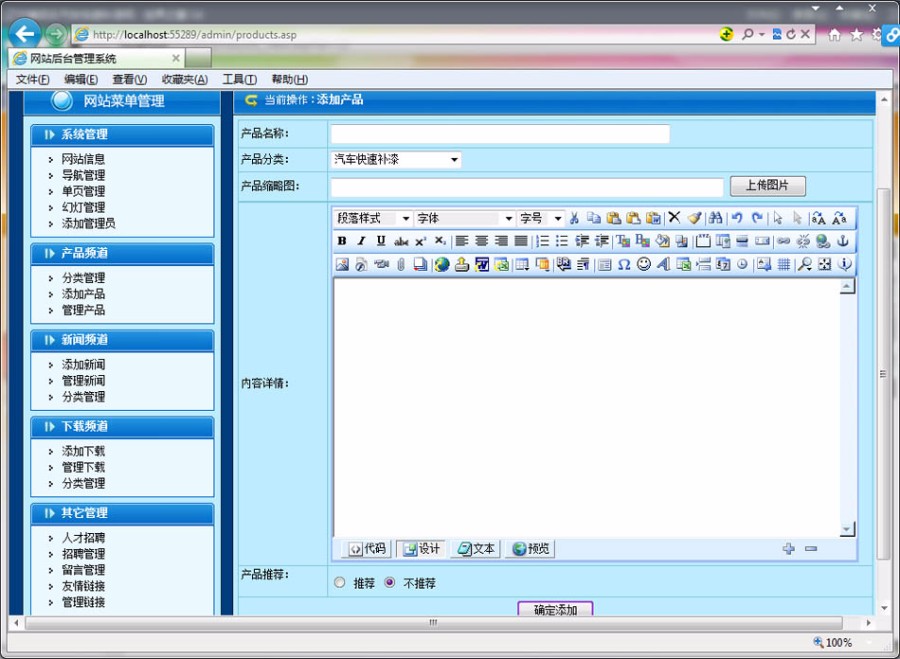Select the 推荐 radio button
This screenshot has height=659, width=900.
tap(340, 583)
